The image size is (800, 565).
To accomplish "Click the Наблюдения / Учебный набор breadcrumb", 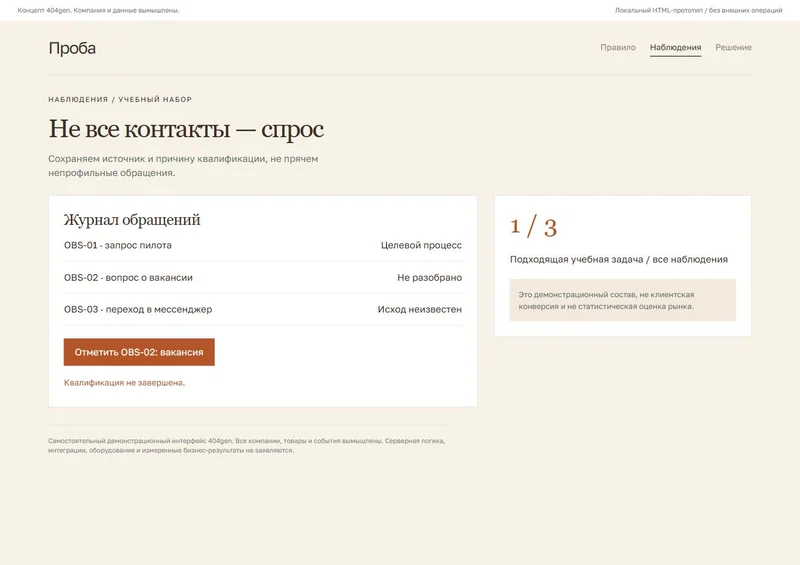I will click(x=120, y=100).
